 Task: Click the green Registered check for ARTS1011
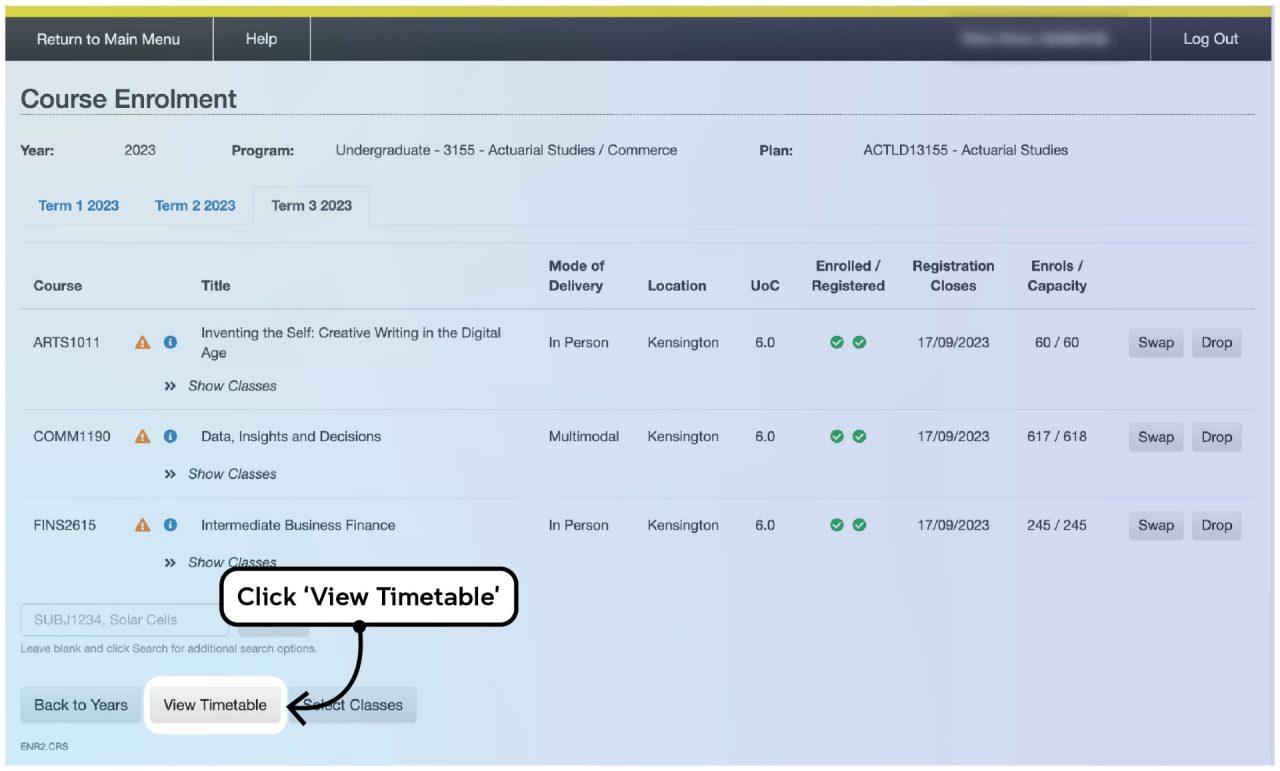[858, 342]
